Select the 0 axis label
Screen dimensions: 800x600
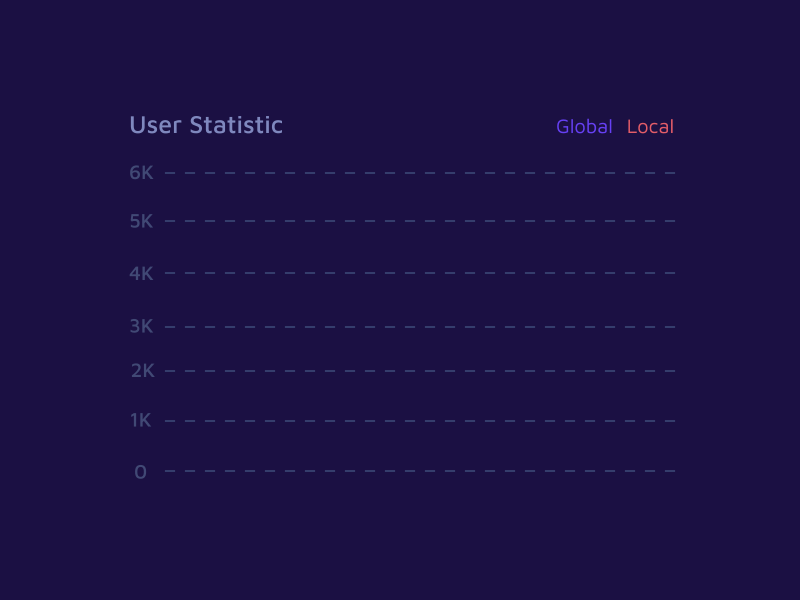tap(140, 471)
